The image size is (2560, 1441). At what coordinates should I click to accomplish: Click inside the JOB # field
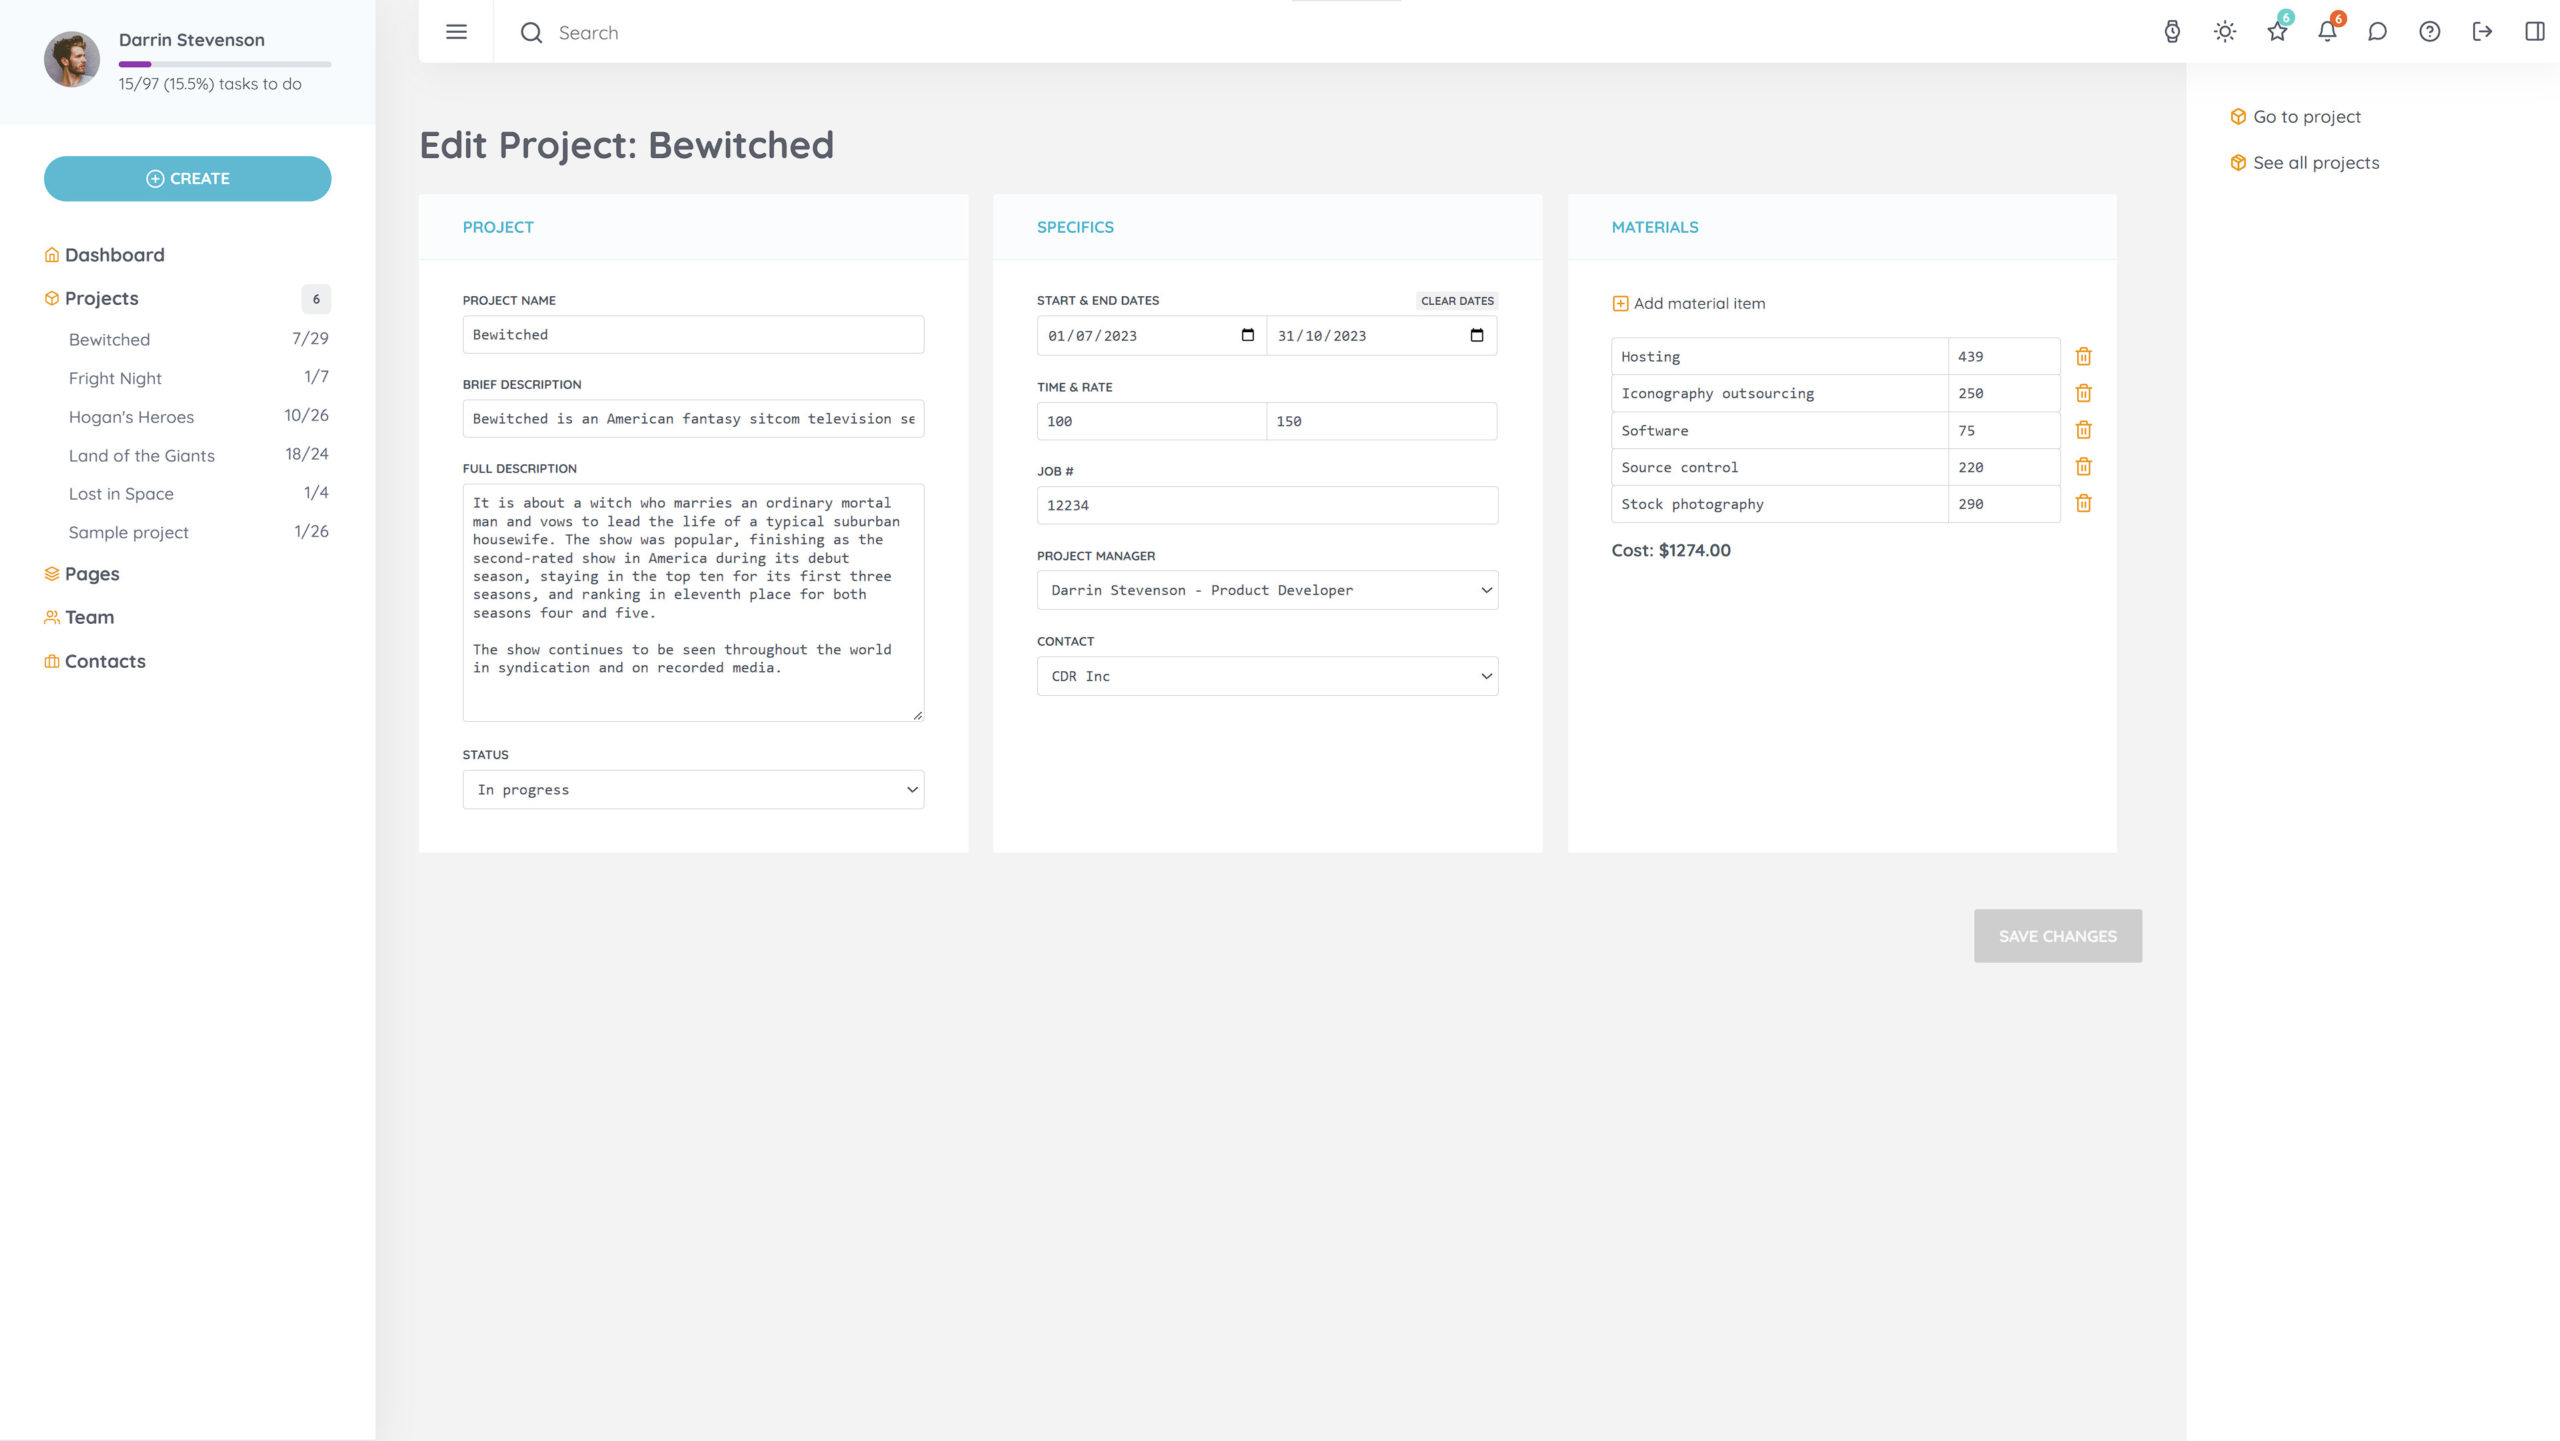(x=1265, y=505)
